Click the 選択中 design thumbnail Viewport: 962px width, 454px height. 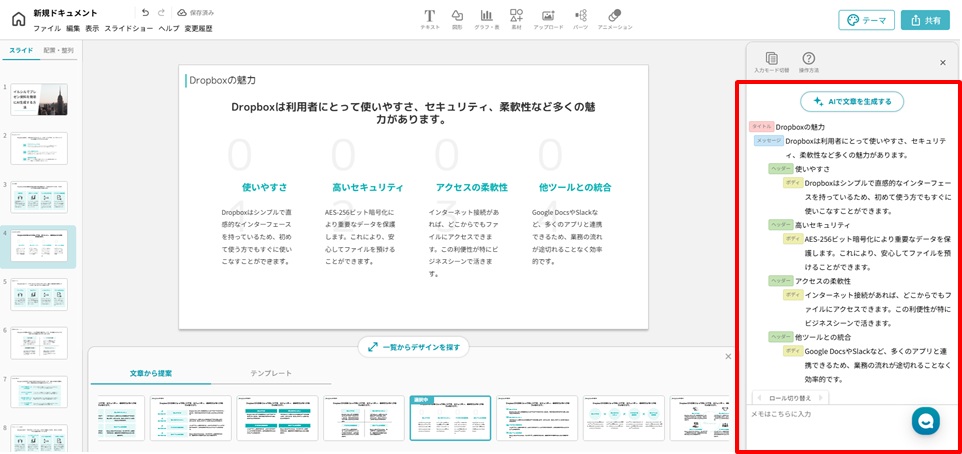point(450,418)
